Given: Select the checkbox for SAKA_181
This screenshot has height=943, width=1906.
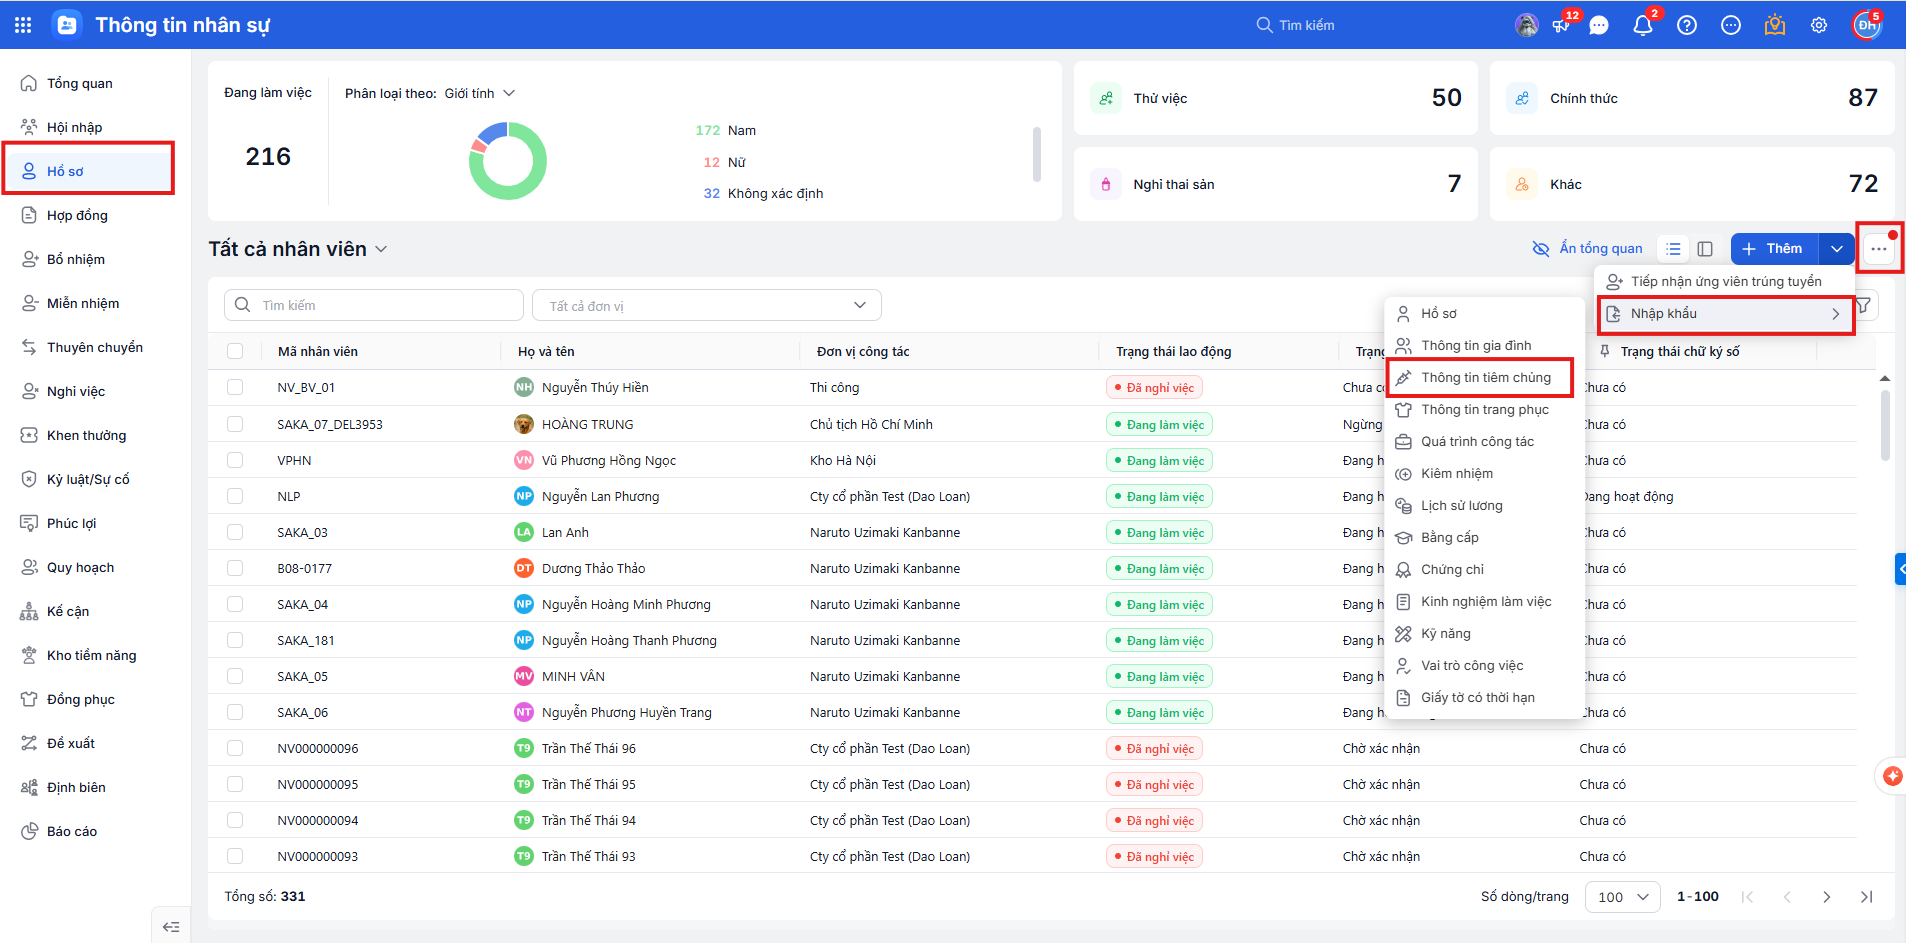Looking at the screenshot, I should (235, 640).
